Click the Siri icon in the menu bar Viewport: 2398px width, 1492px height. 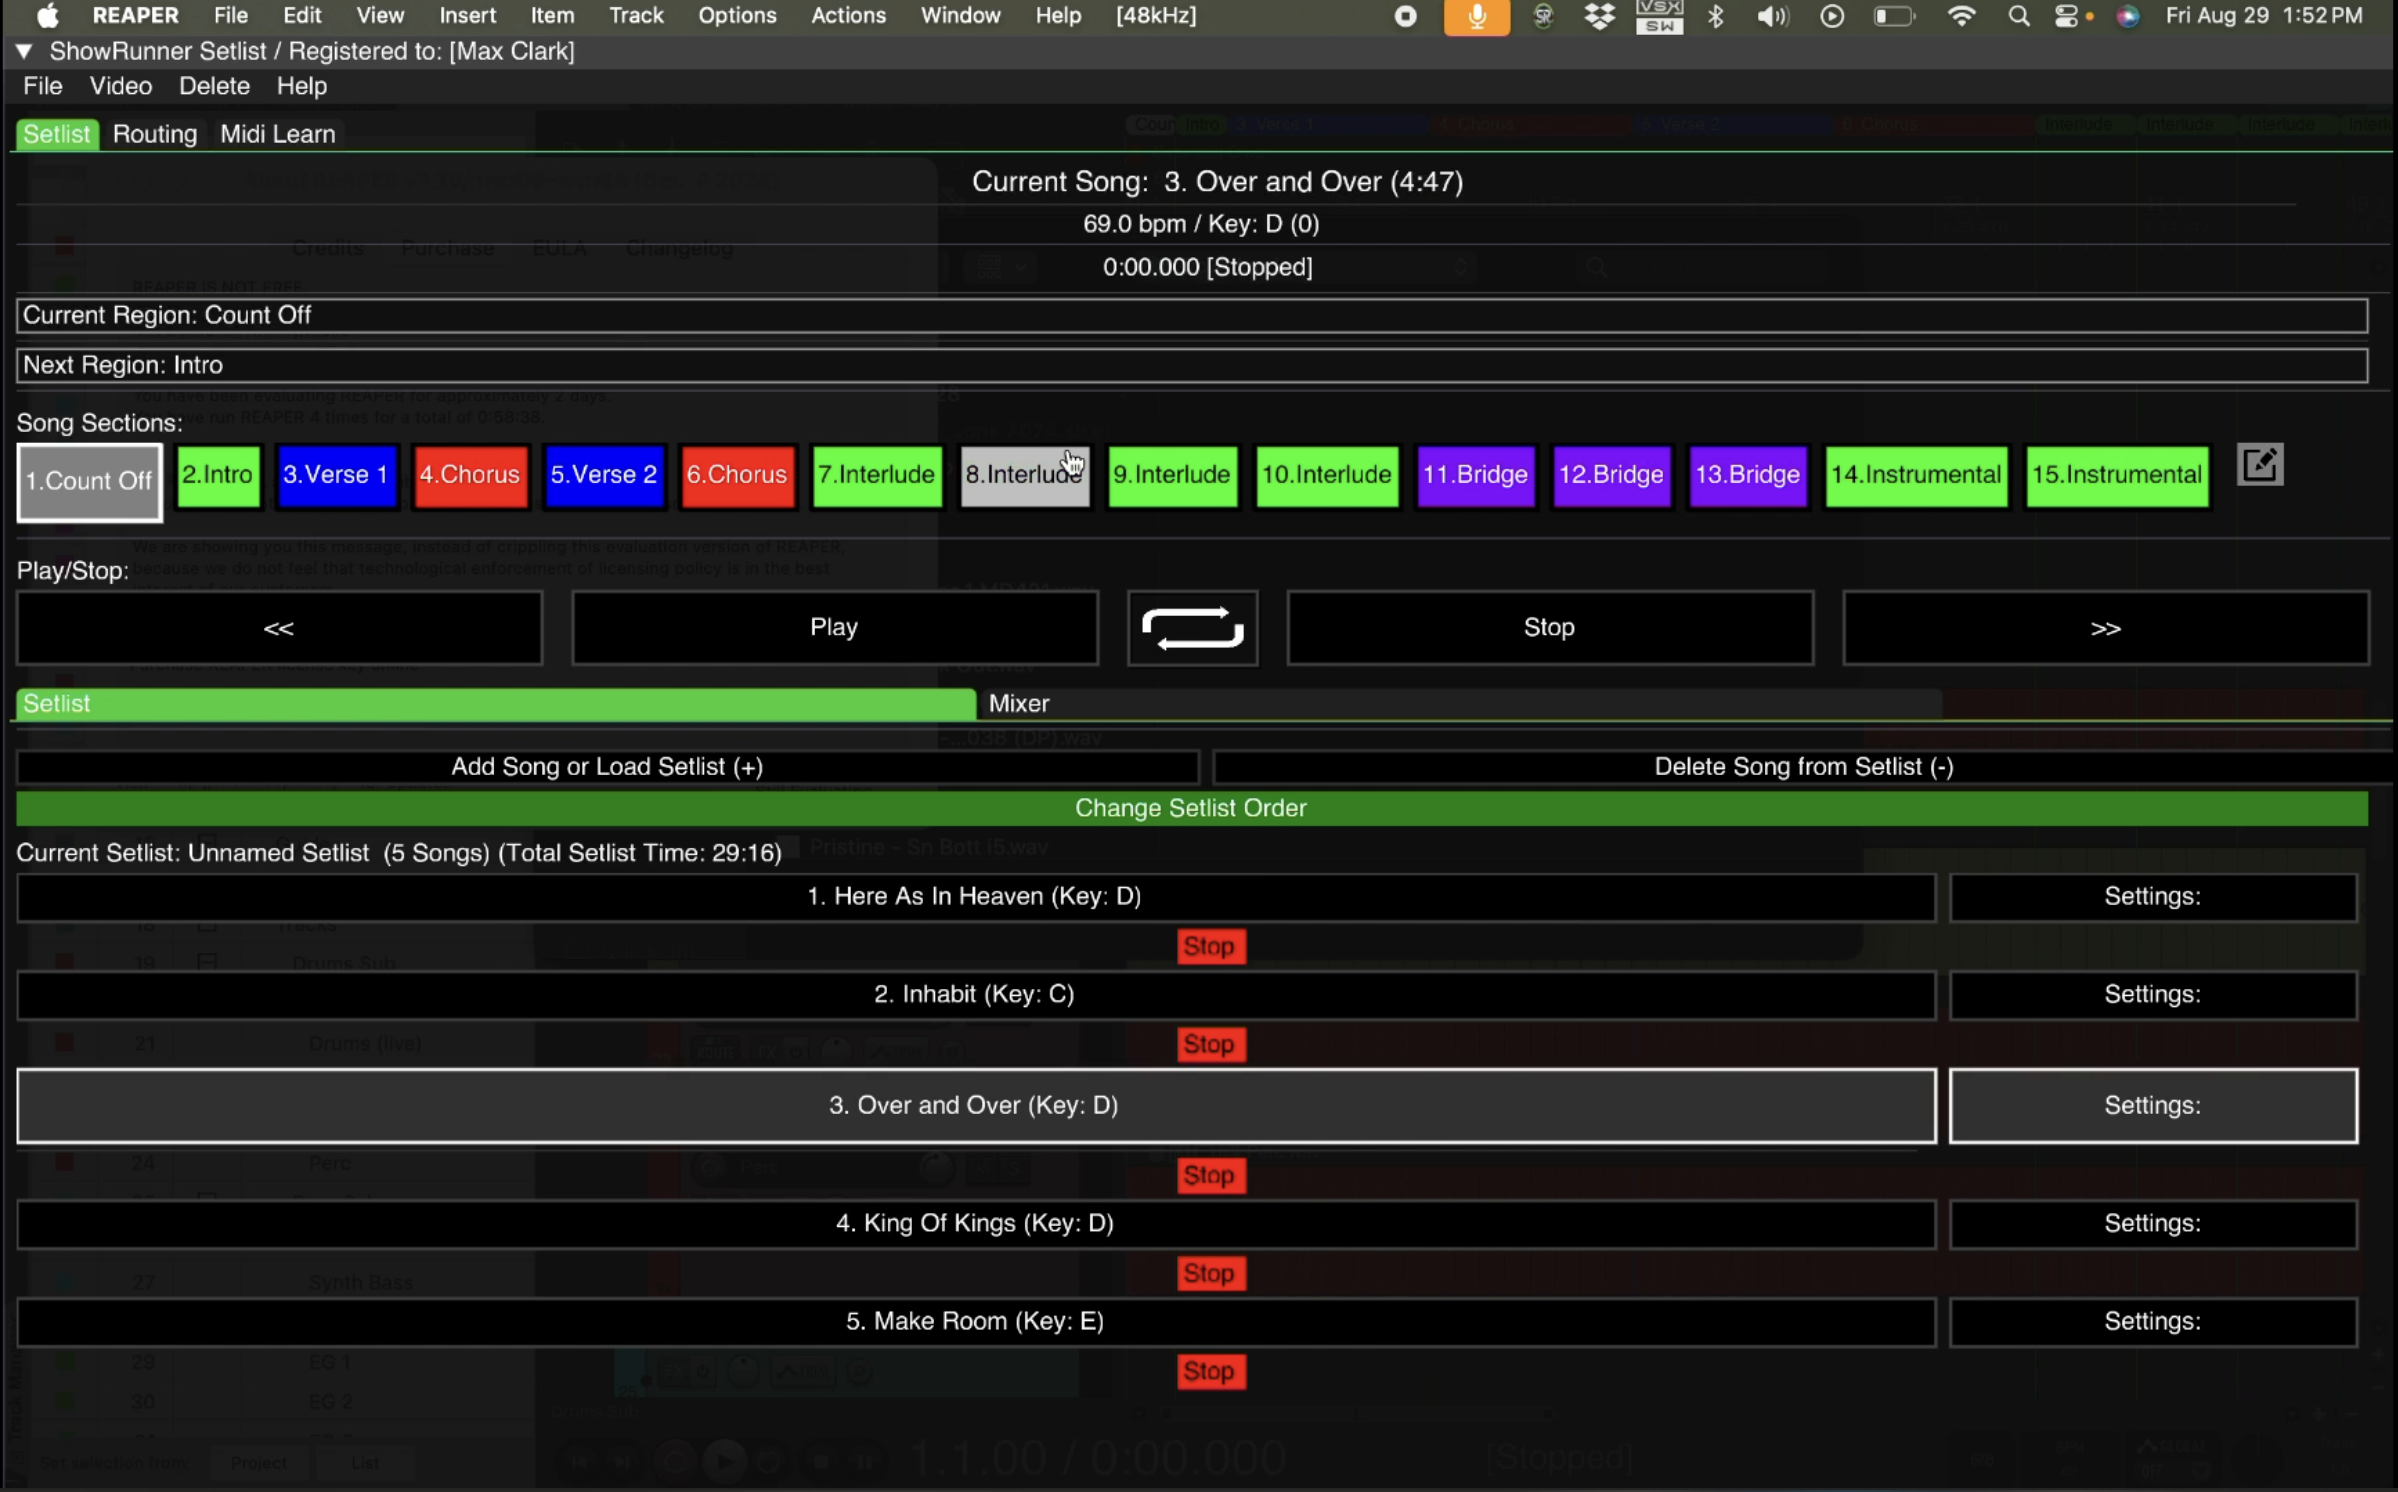2128,15
